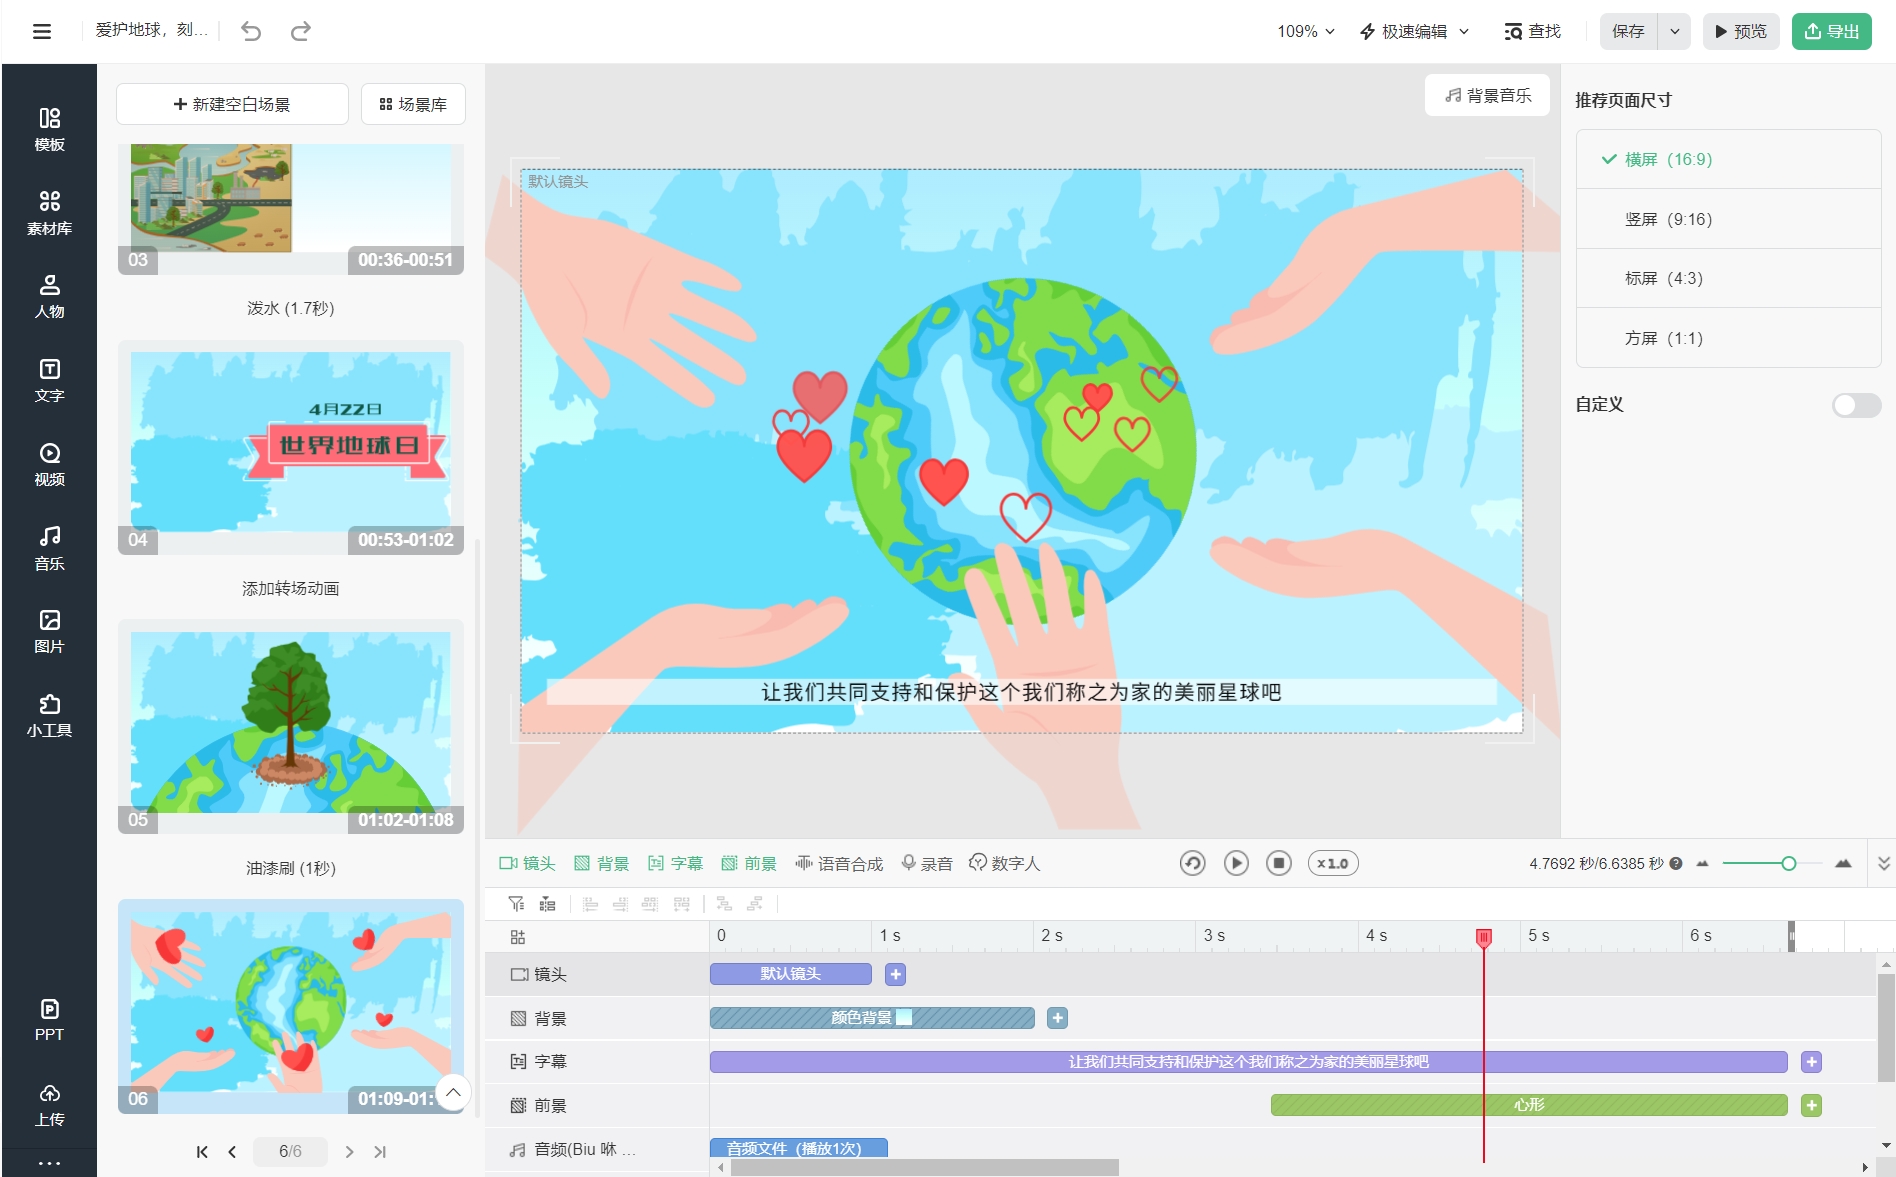Screen dimensions: 1896x1177
Task: Show more sidebar options (three dots)
Action: tap(49, 1163)
